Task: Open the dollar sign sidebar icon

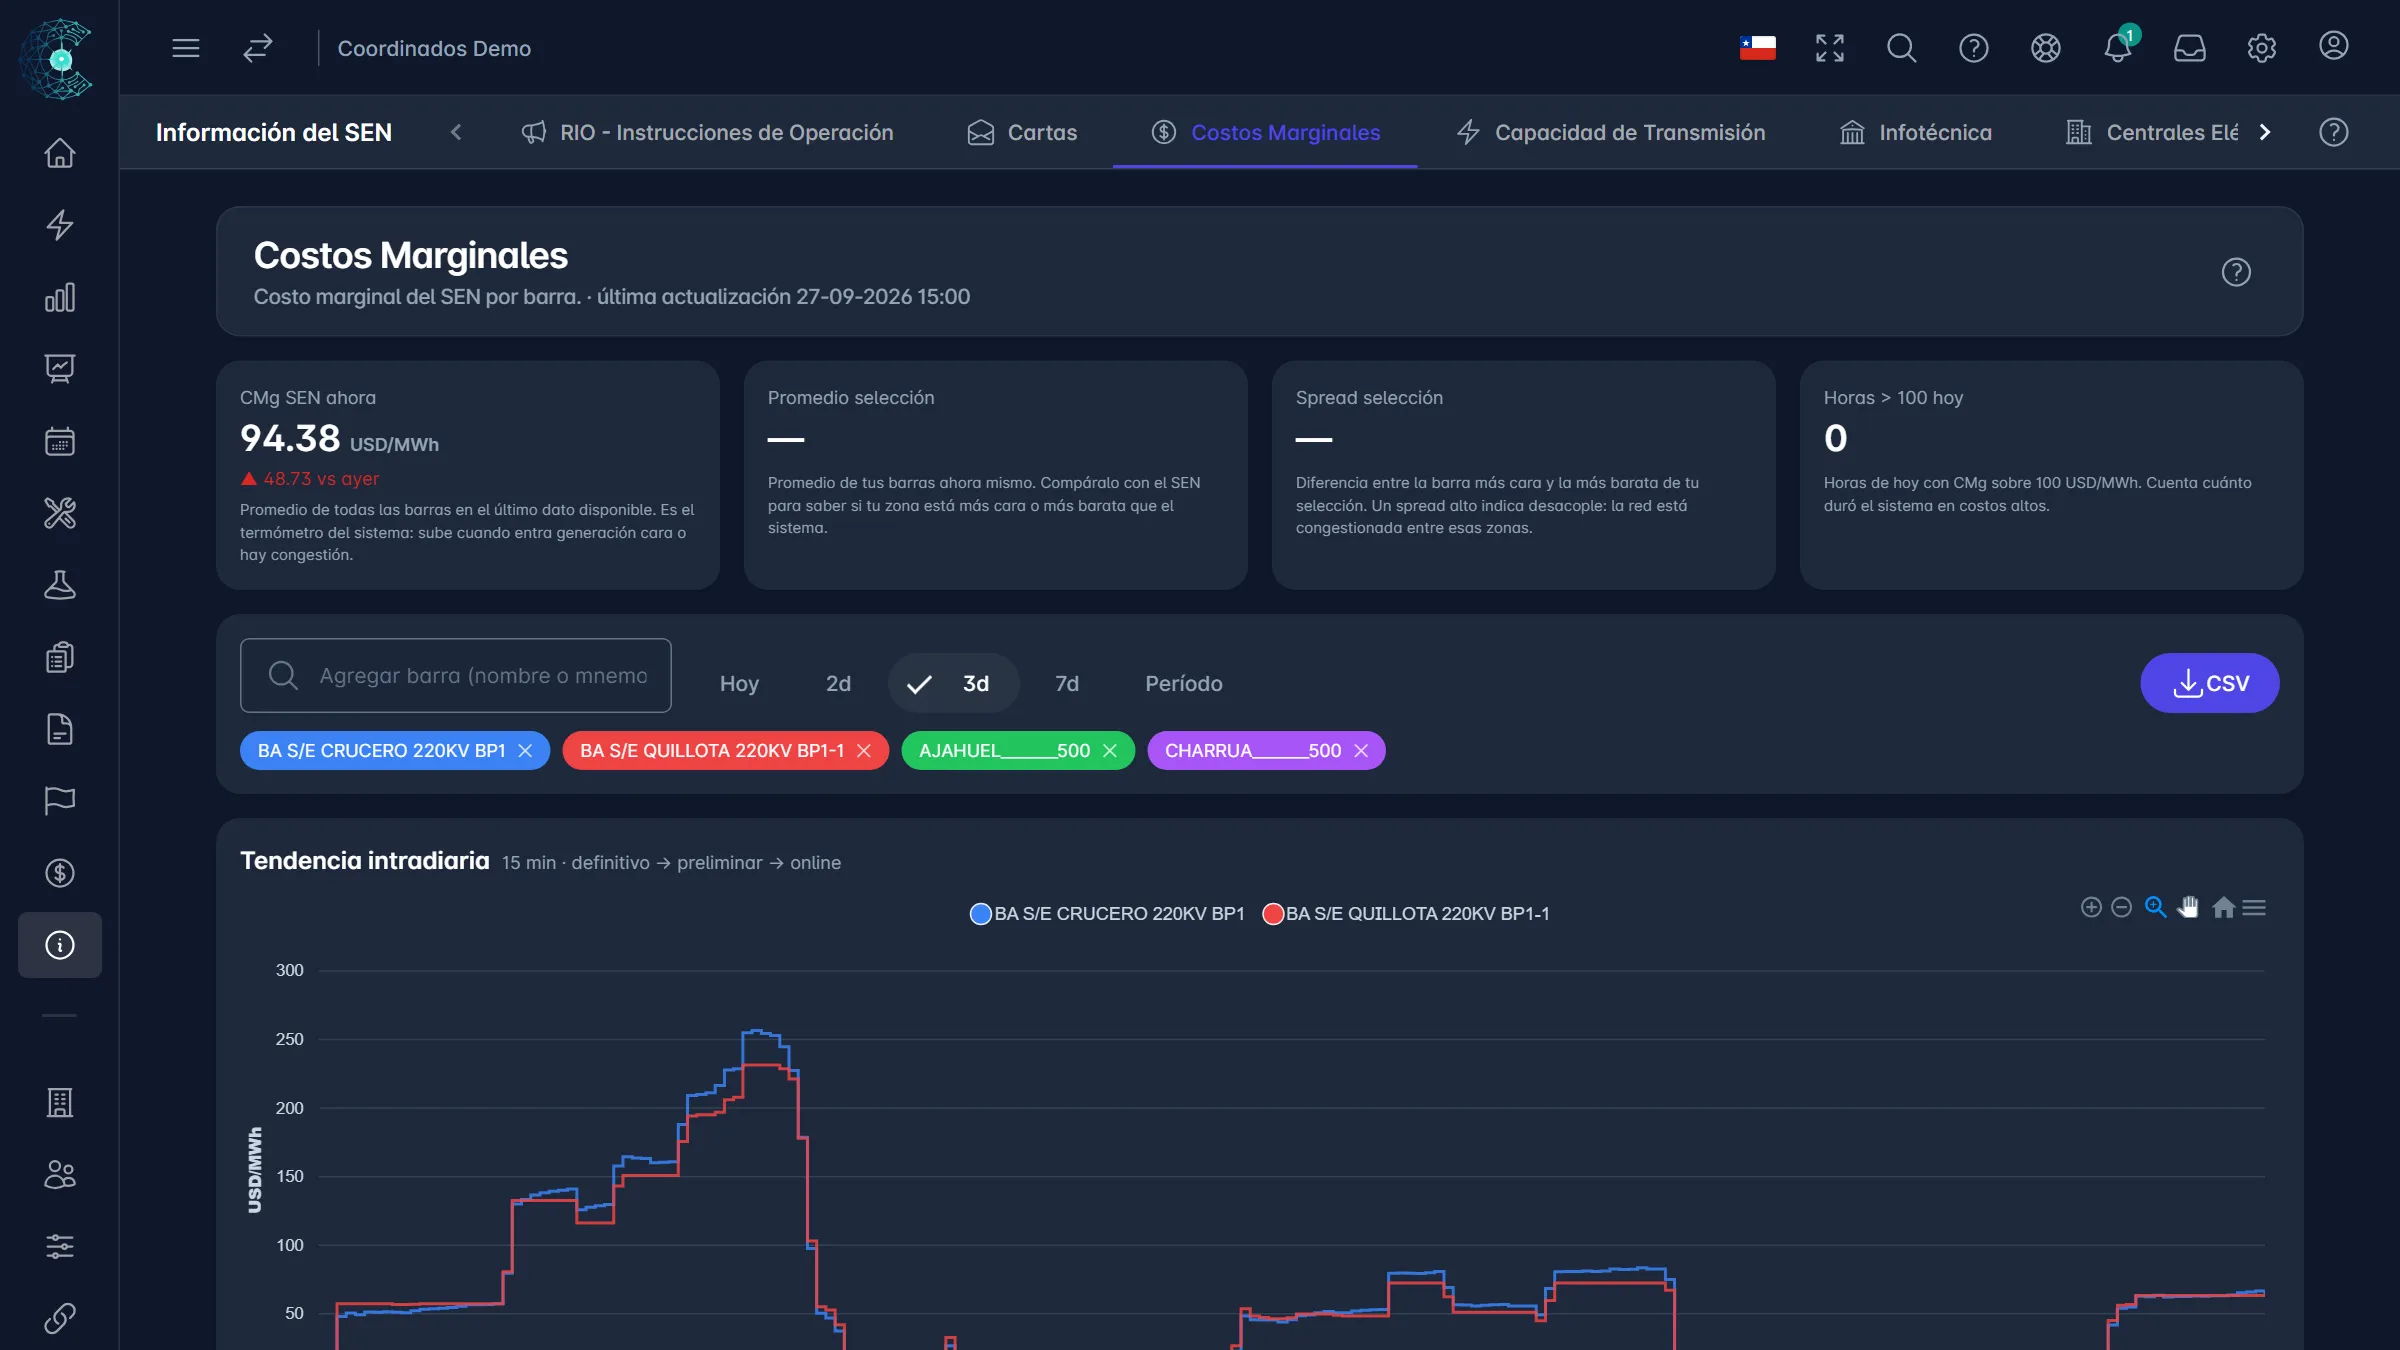Action: point(60,873)
